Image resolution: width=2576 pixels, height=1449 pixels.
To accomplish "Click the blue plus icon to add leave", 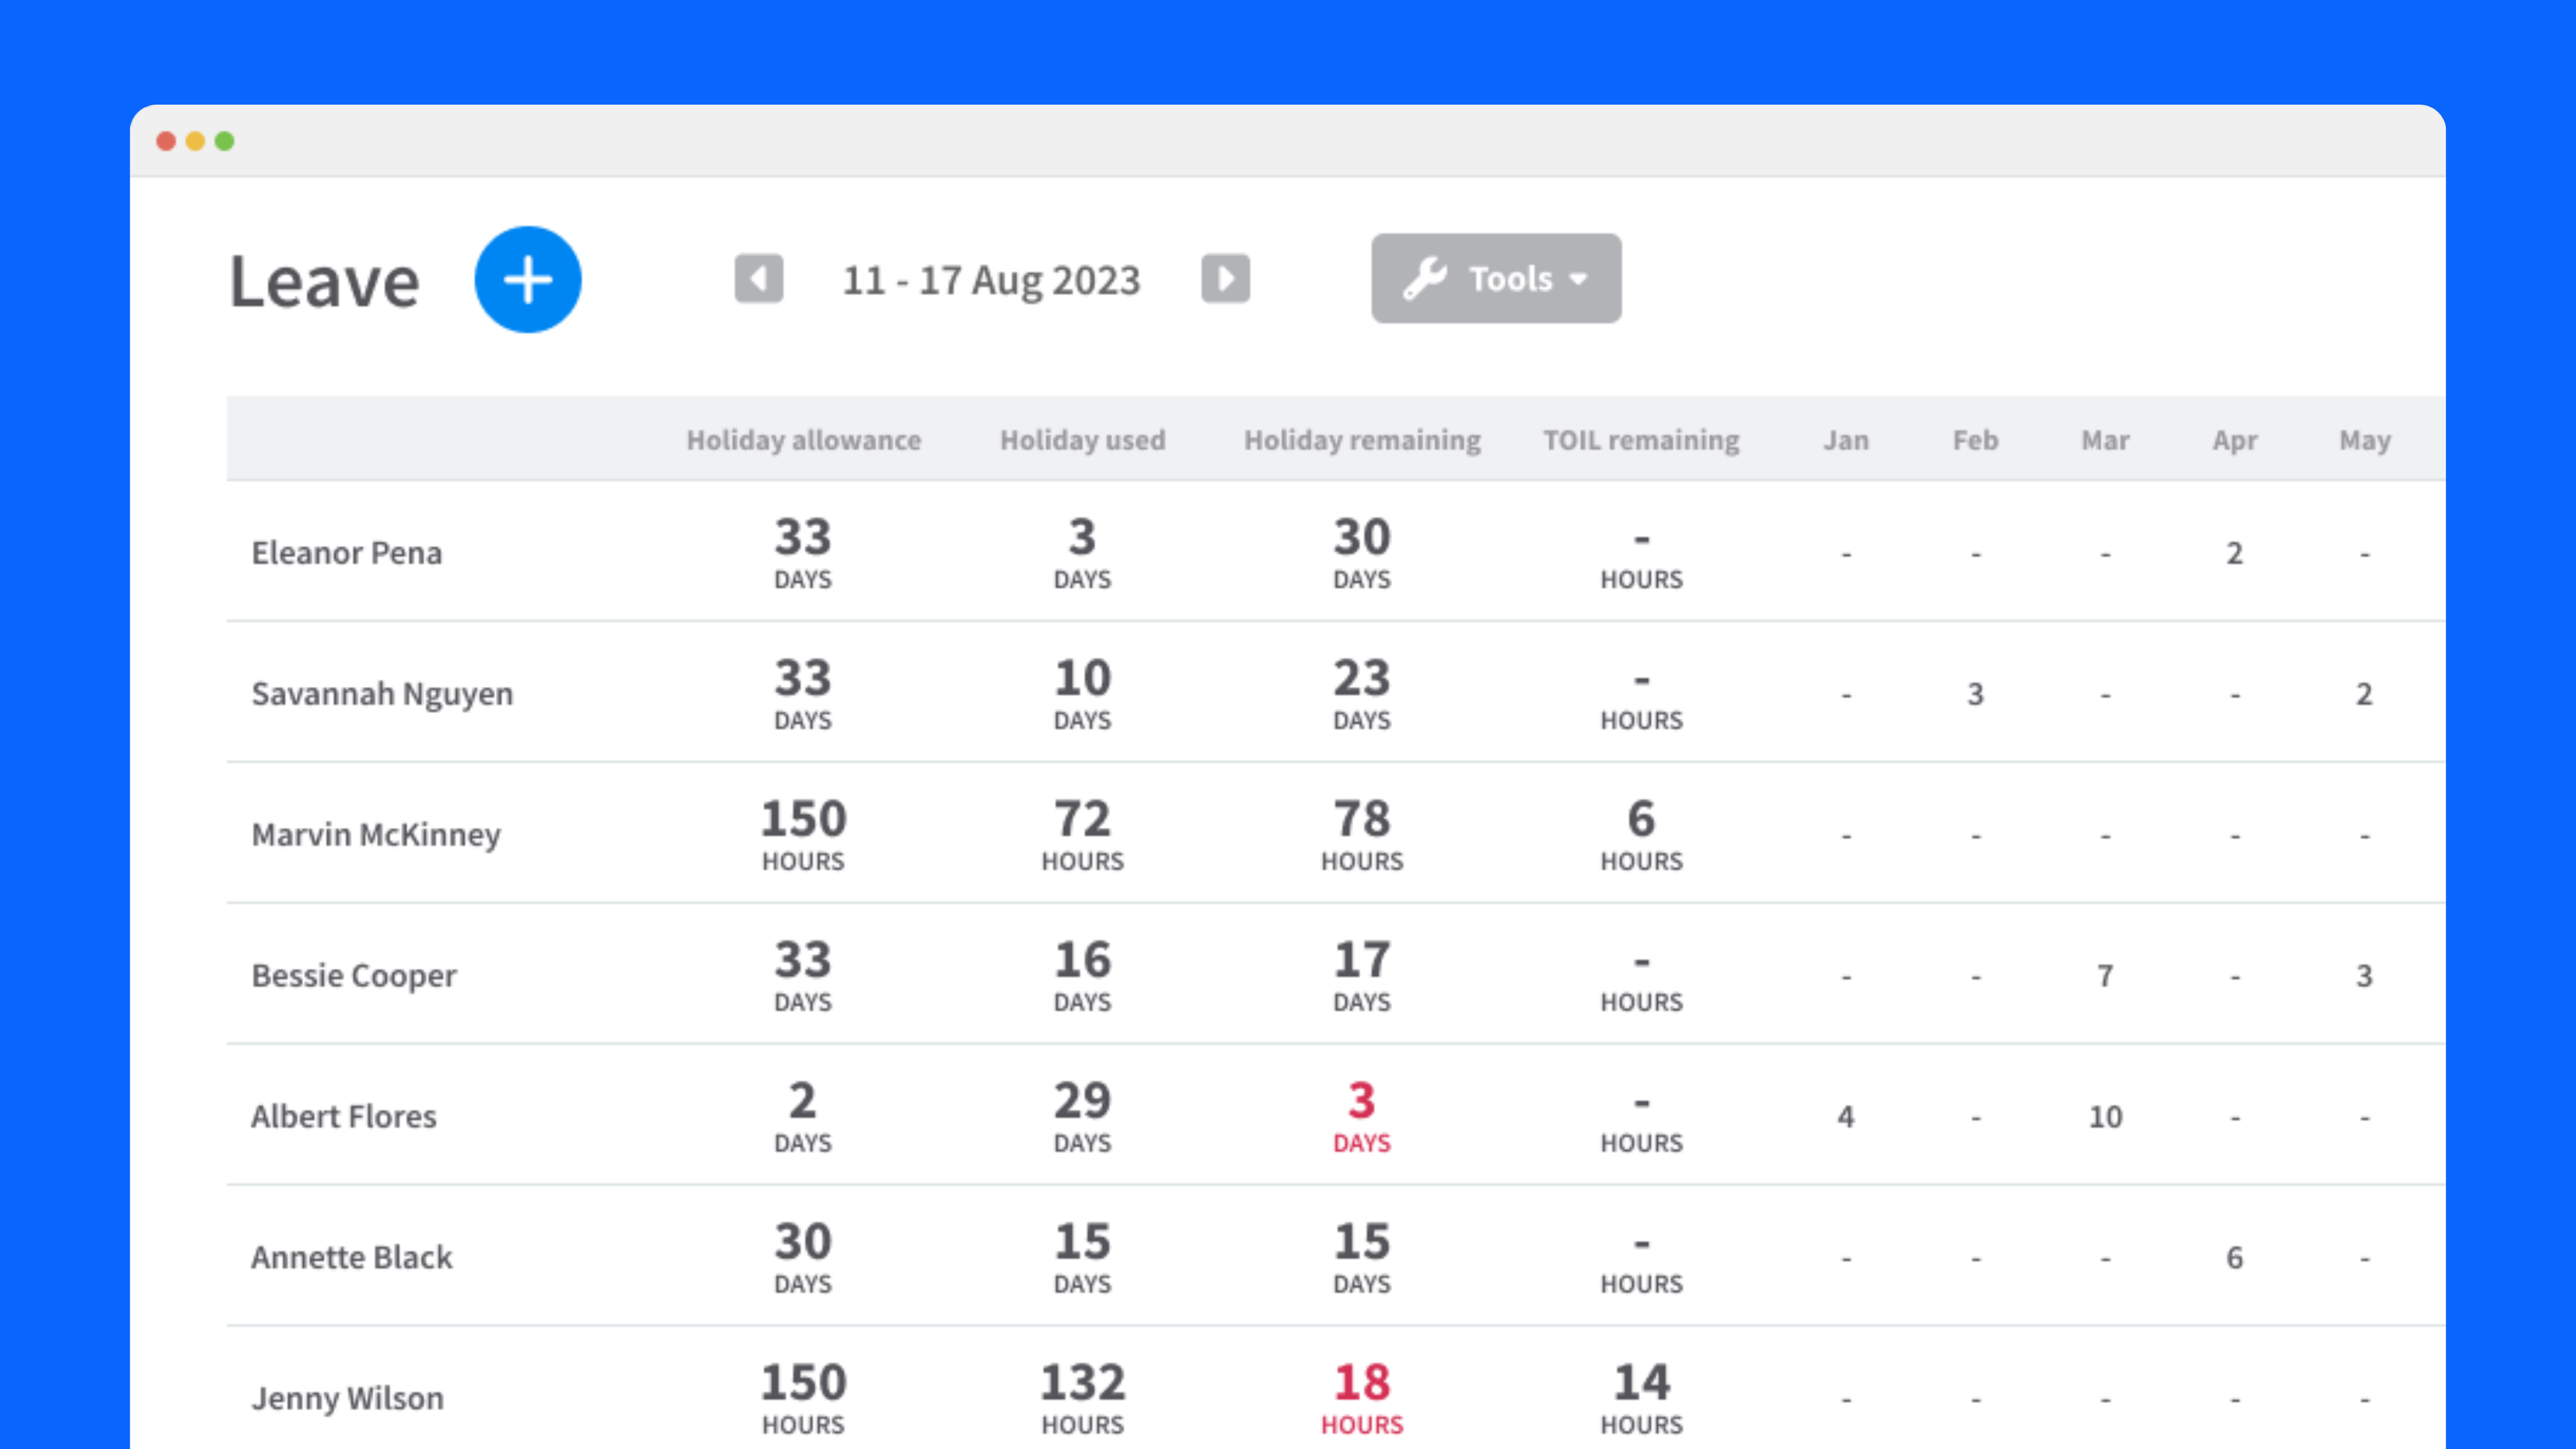I will coord(528,280).
